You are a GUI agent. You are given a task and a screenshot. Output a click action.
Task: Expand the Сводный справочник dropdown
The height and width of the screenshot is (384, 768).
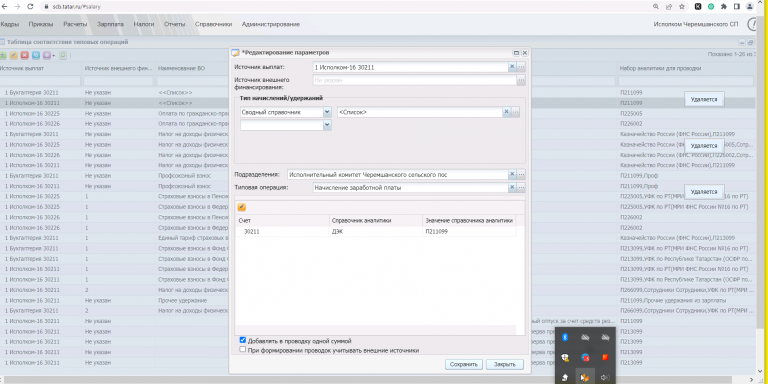coord(327,112)
